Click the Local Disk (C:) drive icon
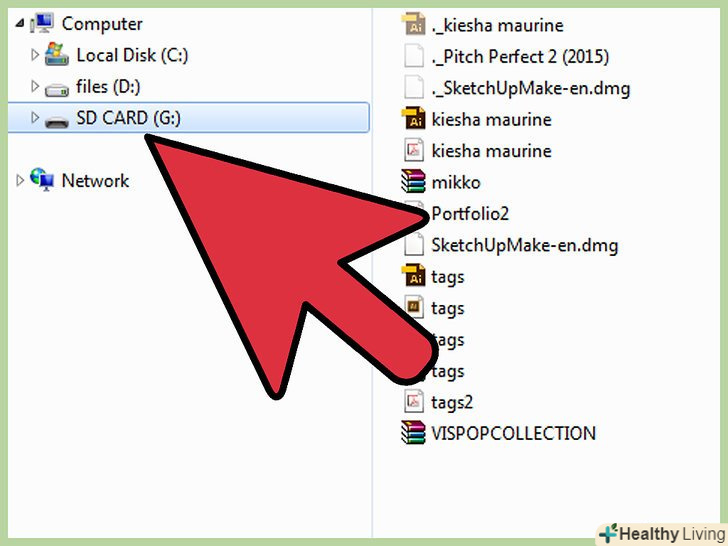Image resolution: width=728 pixels, height=546 pixels. (57, 54)
